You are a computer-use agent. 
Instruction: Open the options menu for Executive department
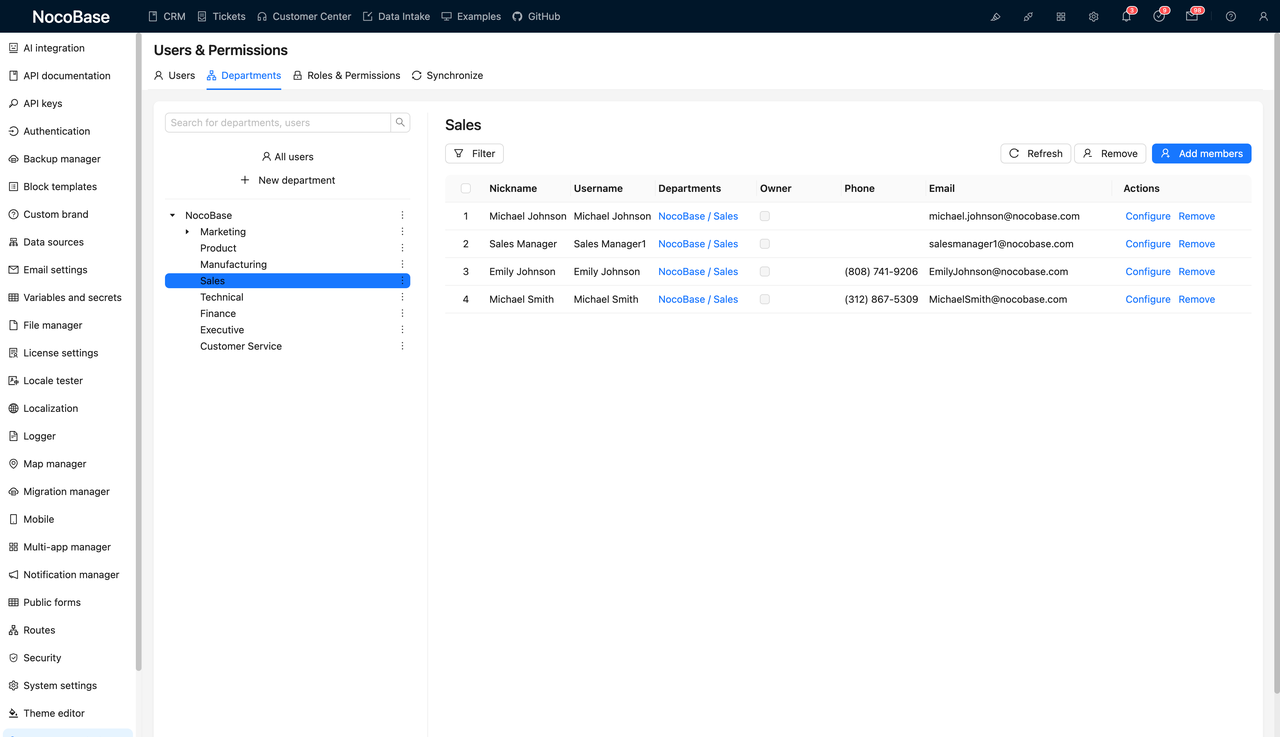(x=403, y=330)
